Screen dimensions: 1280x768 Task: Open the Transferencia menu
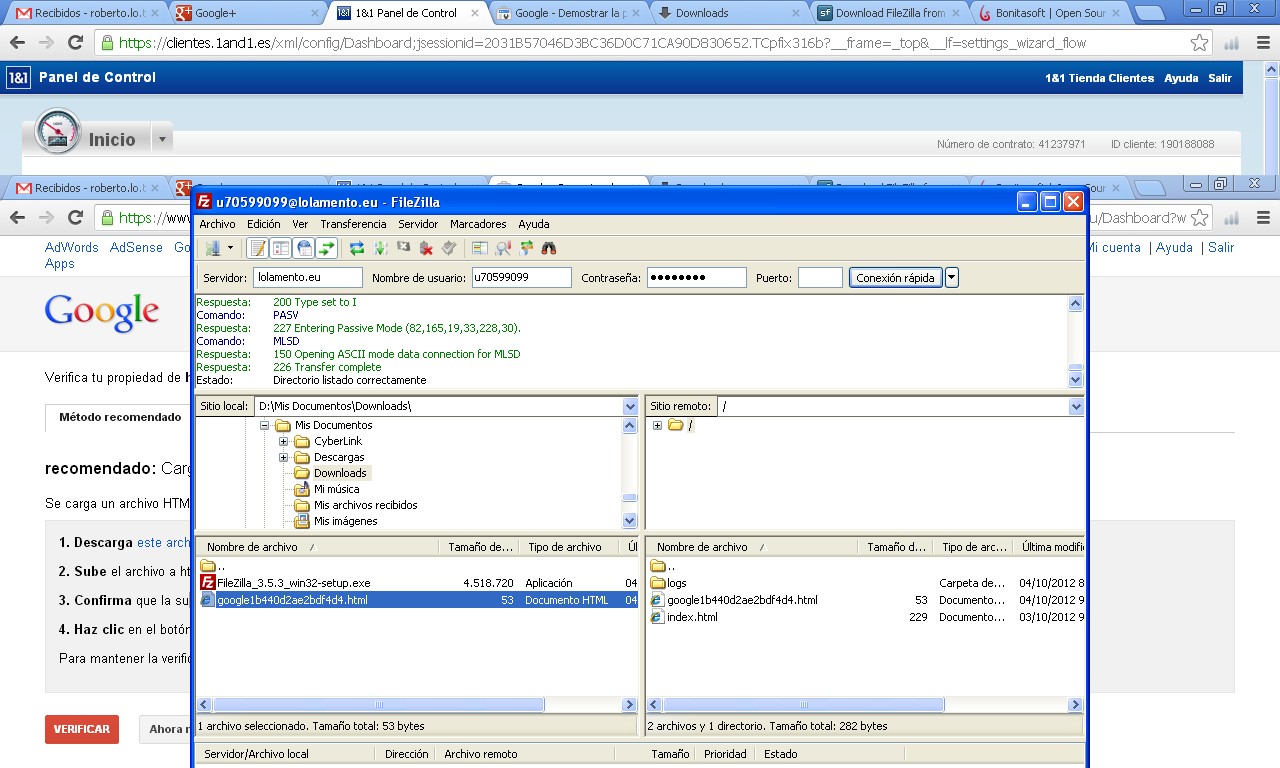[x=353, y=224]
